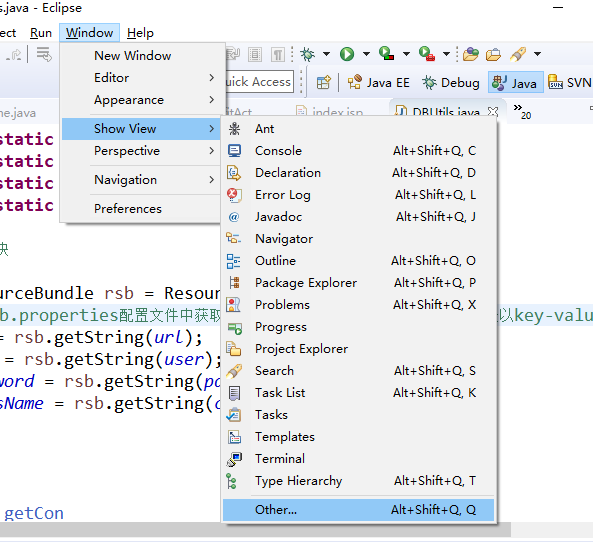
Task: Toggle Show Whitespace Characters toolbar icon
Action: [x=278, y=55]
